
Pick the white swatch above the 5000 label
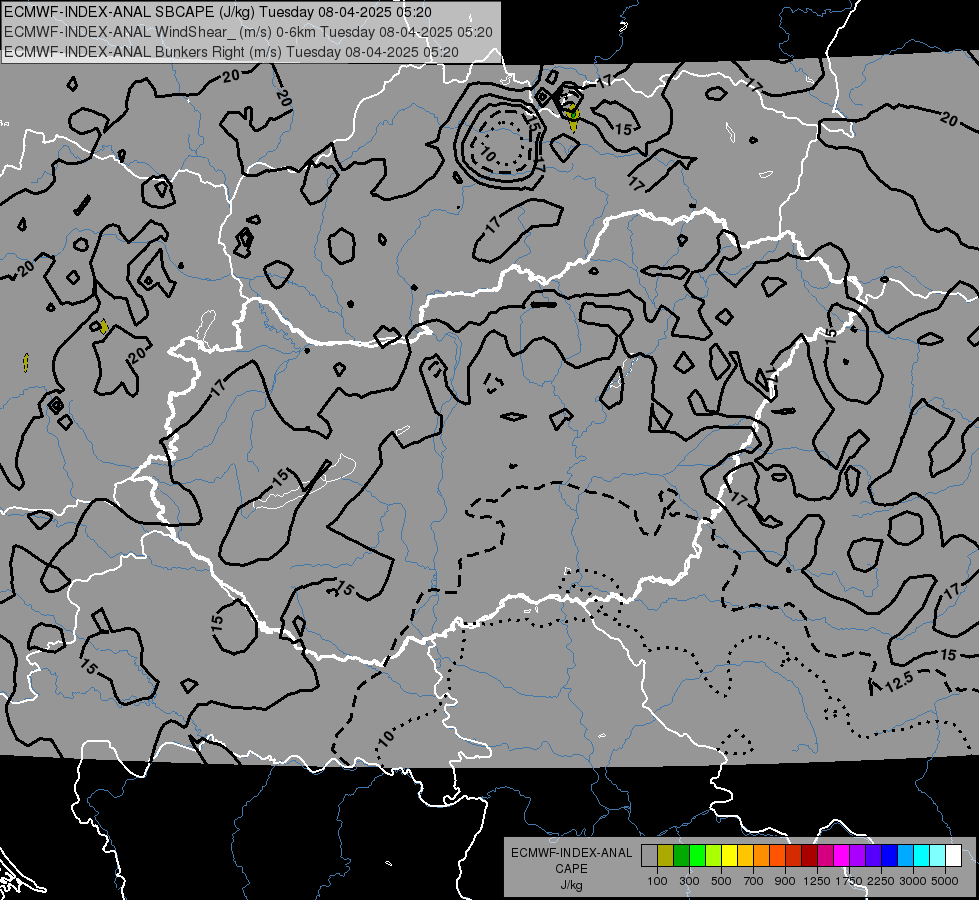954,855
